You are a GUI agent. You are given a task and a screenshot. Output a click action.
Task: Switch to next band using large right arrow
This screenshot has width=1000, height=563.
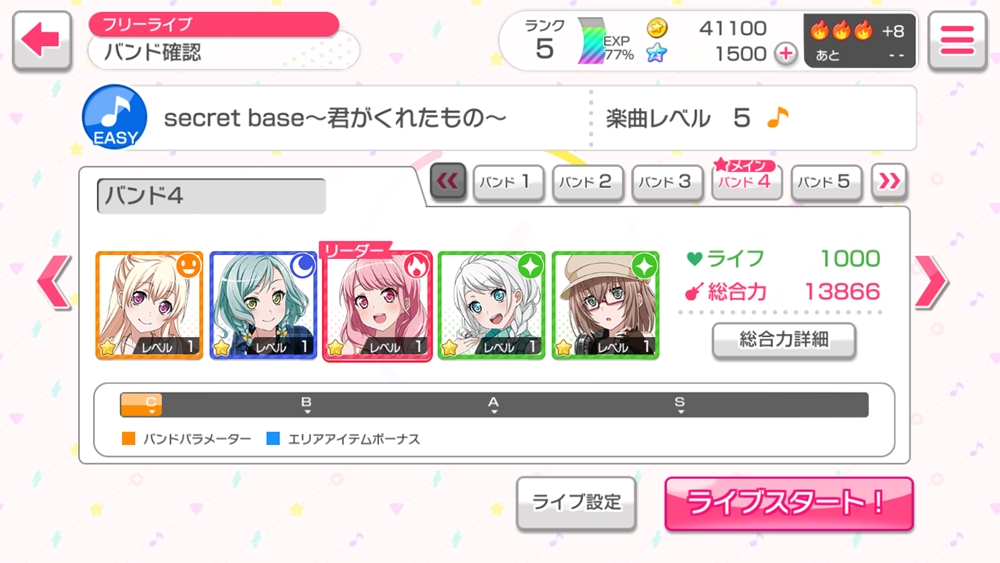click(x=931, y=282)
